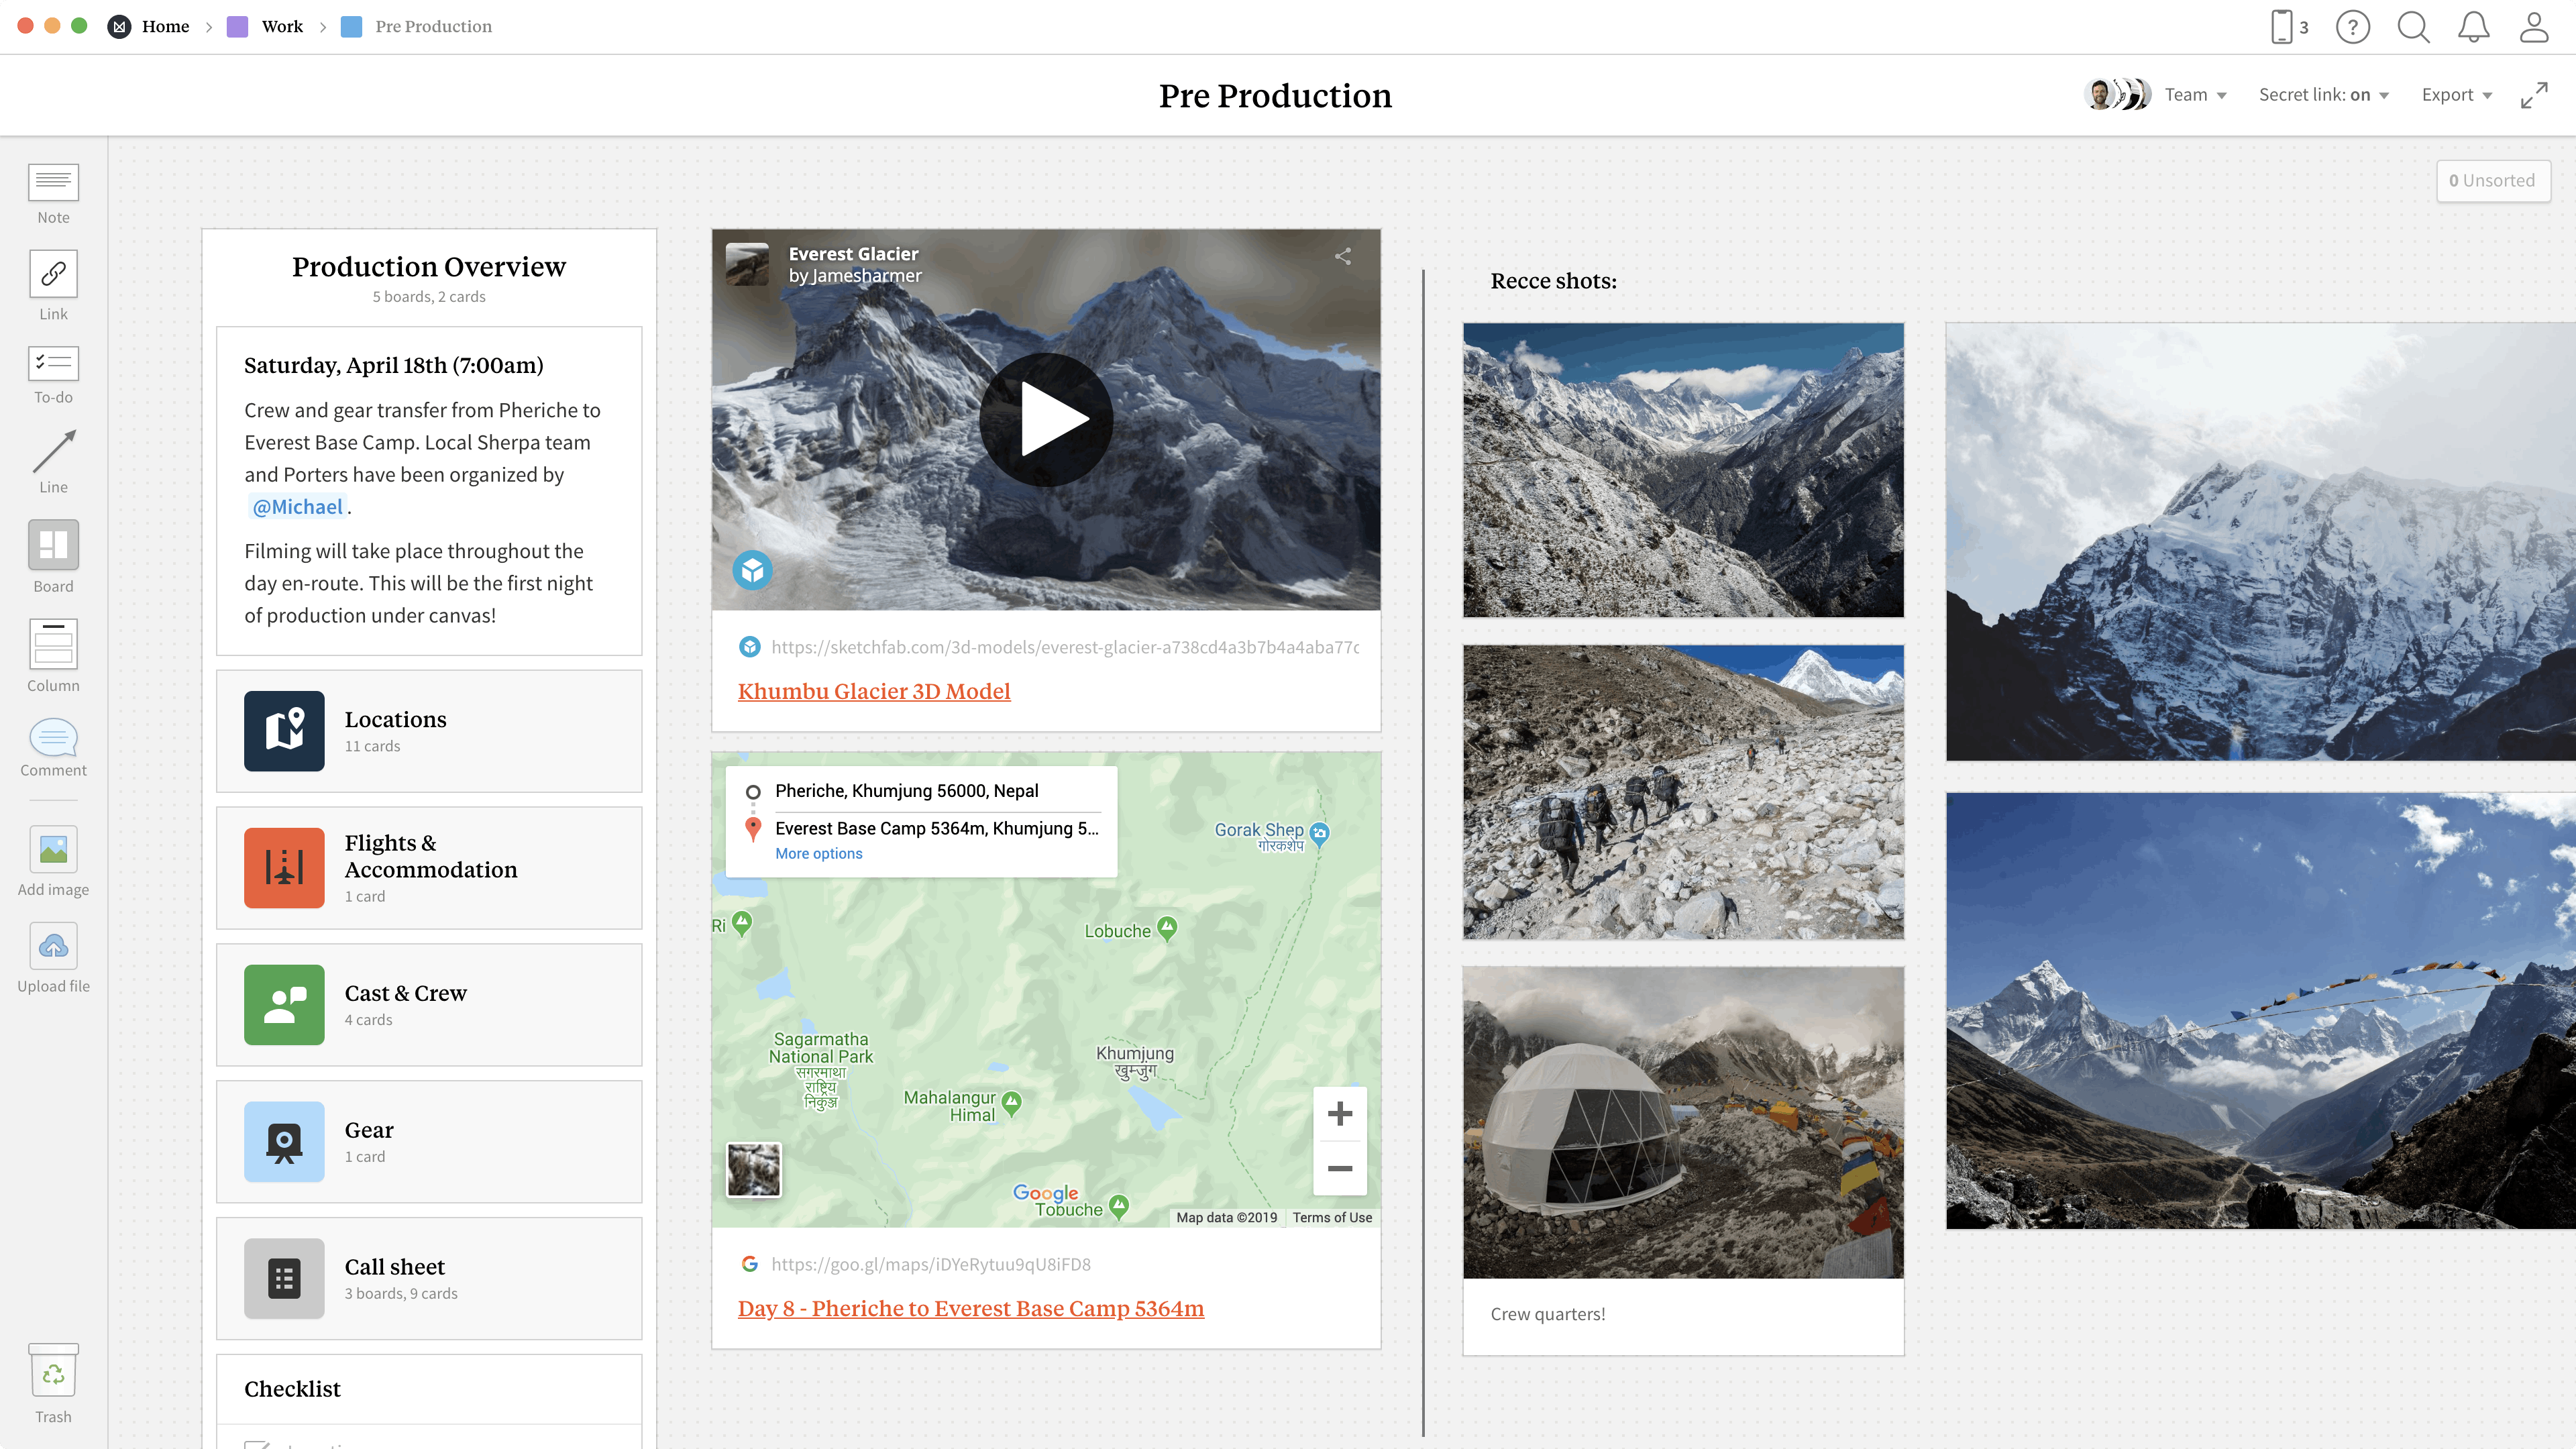2576x1449 pixels.
Task: Select the To-do tool icon
Action: 53,363
